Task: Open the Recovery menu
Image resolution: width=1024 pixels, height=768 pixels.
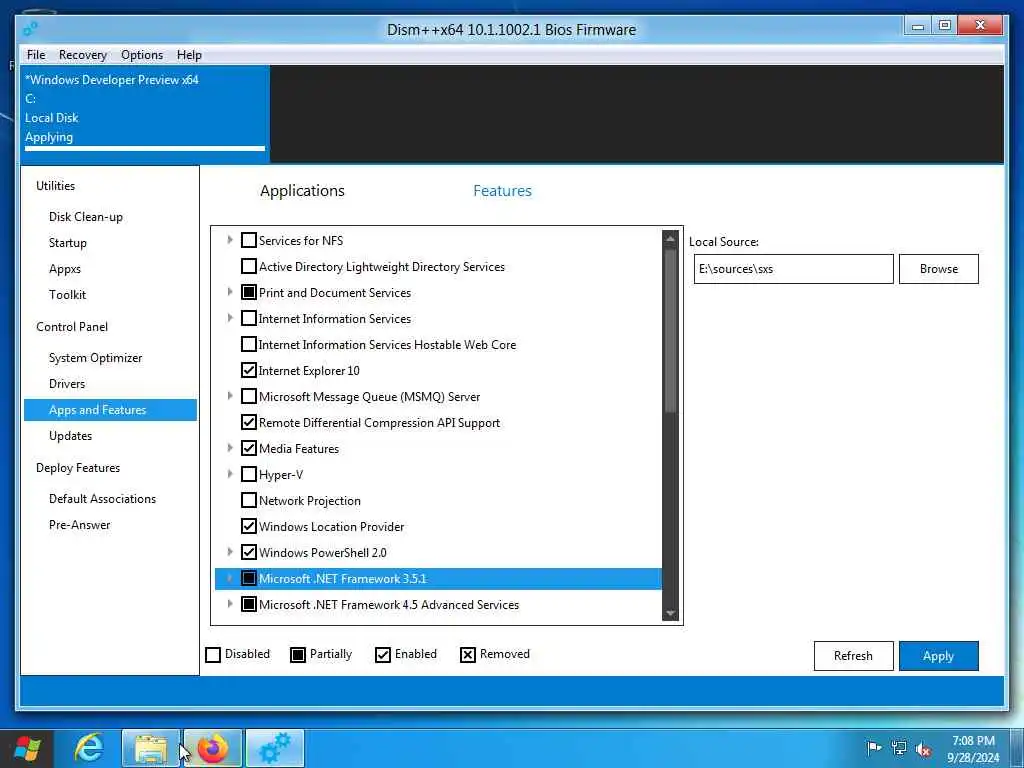Action: [83, 55]
